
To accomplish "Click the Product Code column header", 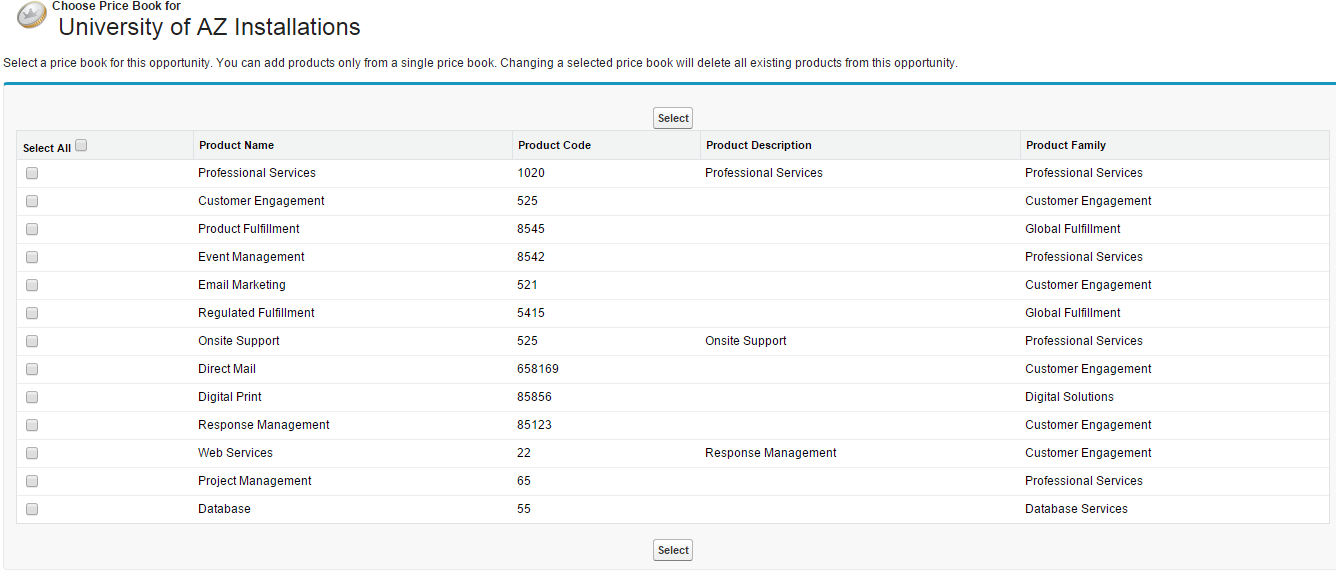I will tap(554, 145).
